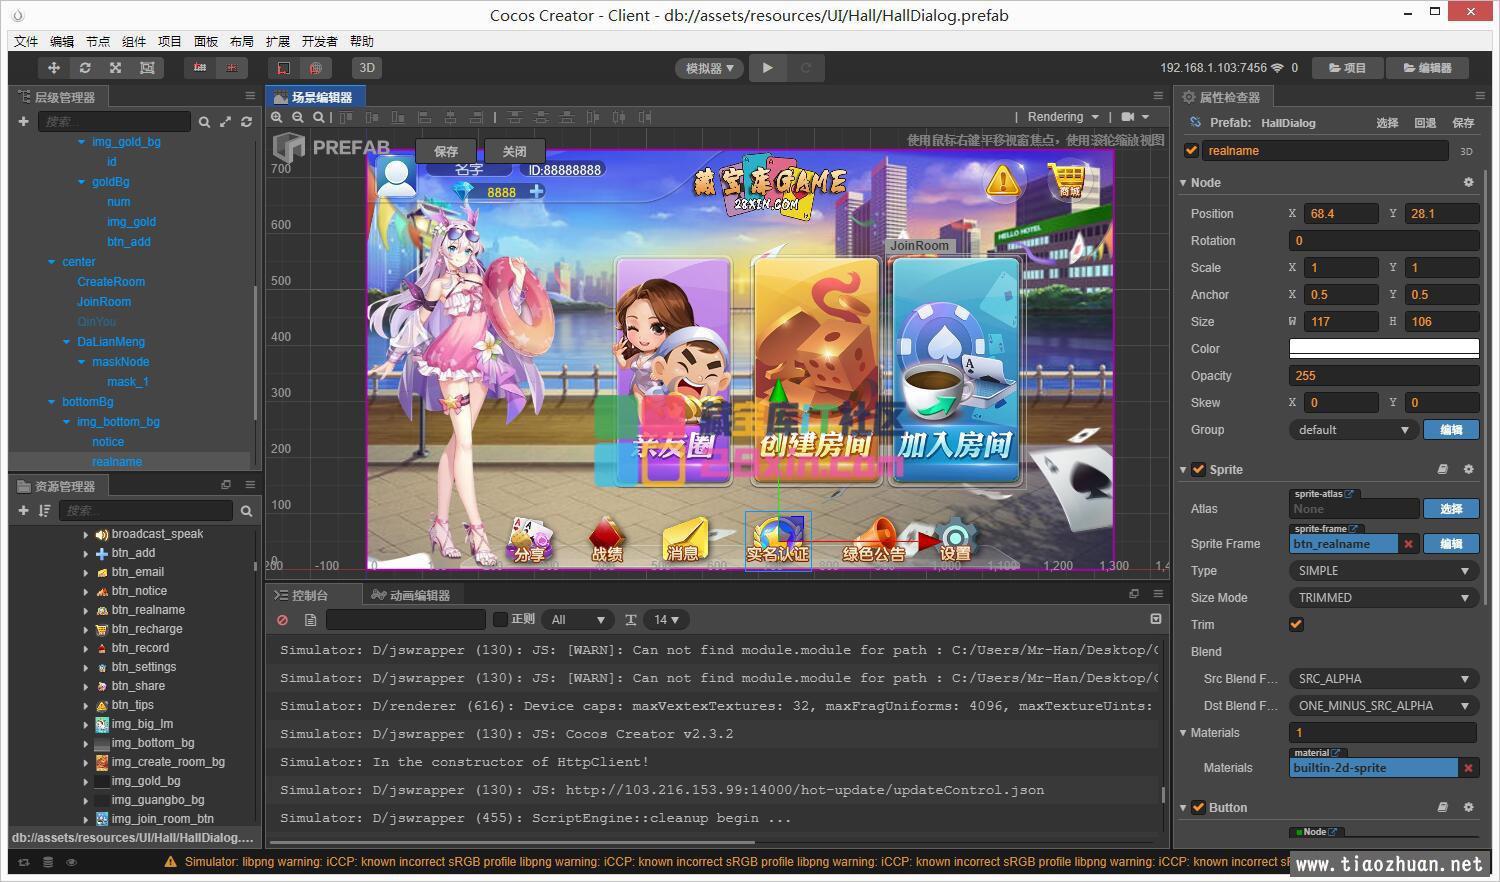Add a new asset in assets panel
Screen dimensions: 1500x882
[x=23, y=510]
